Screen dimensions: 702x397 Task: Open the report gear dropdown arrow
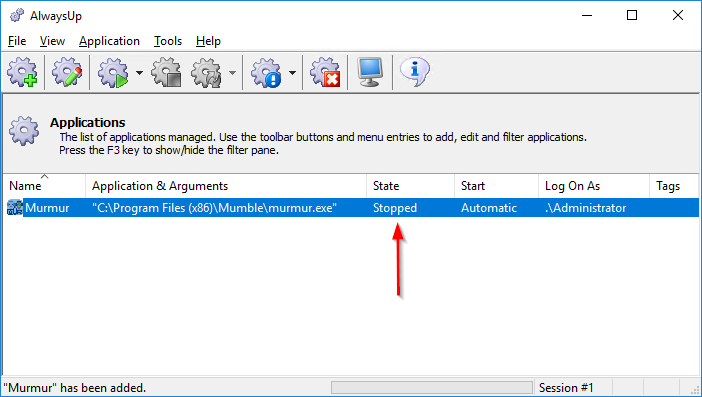coord(292,73)
